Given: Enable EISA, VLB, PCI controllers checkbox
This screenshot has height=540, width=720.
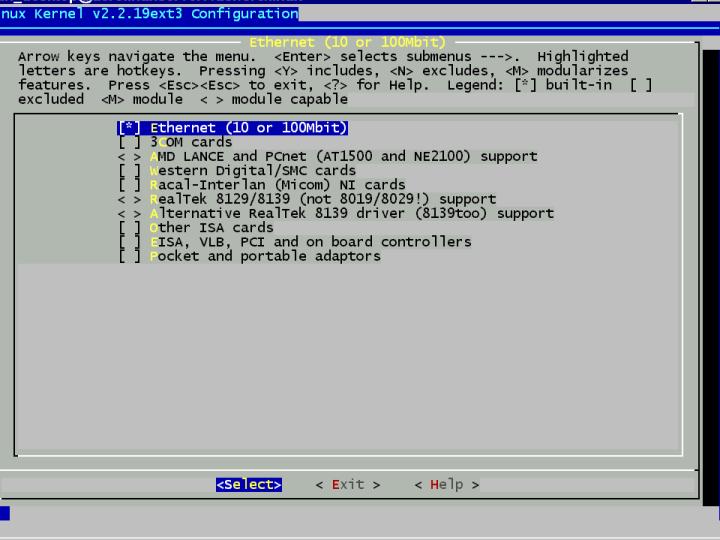Looking at the screenshot, I should tap(129, 242).
